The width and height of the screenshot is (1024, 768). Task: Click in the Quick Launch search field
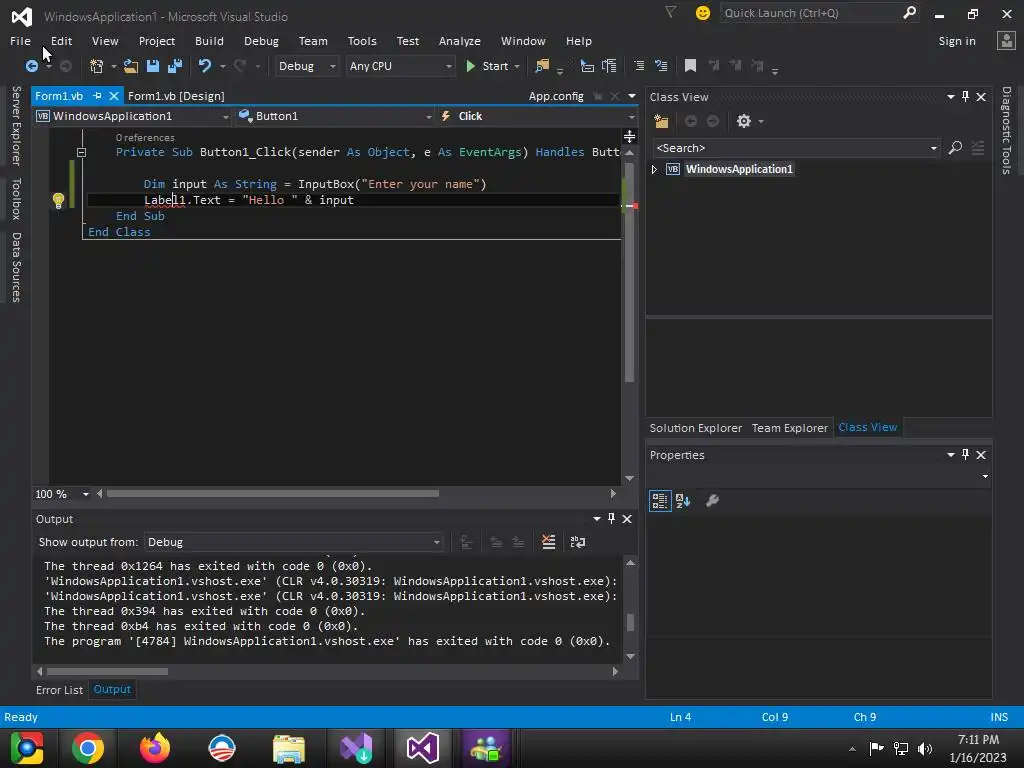point(810,13)
